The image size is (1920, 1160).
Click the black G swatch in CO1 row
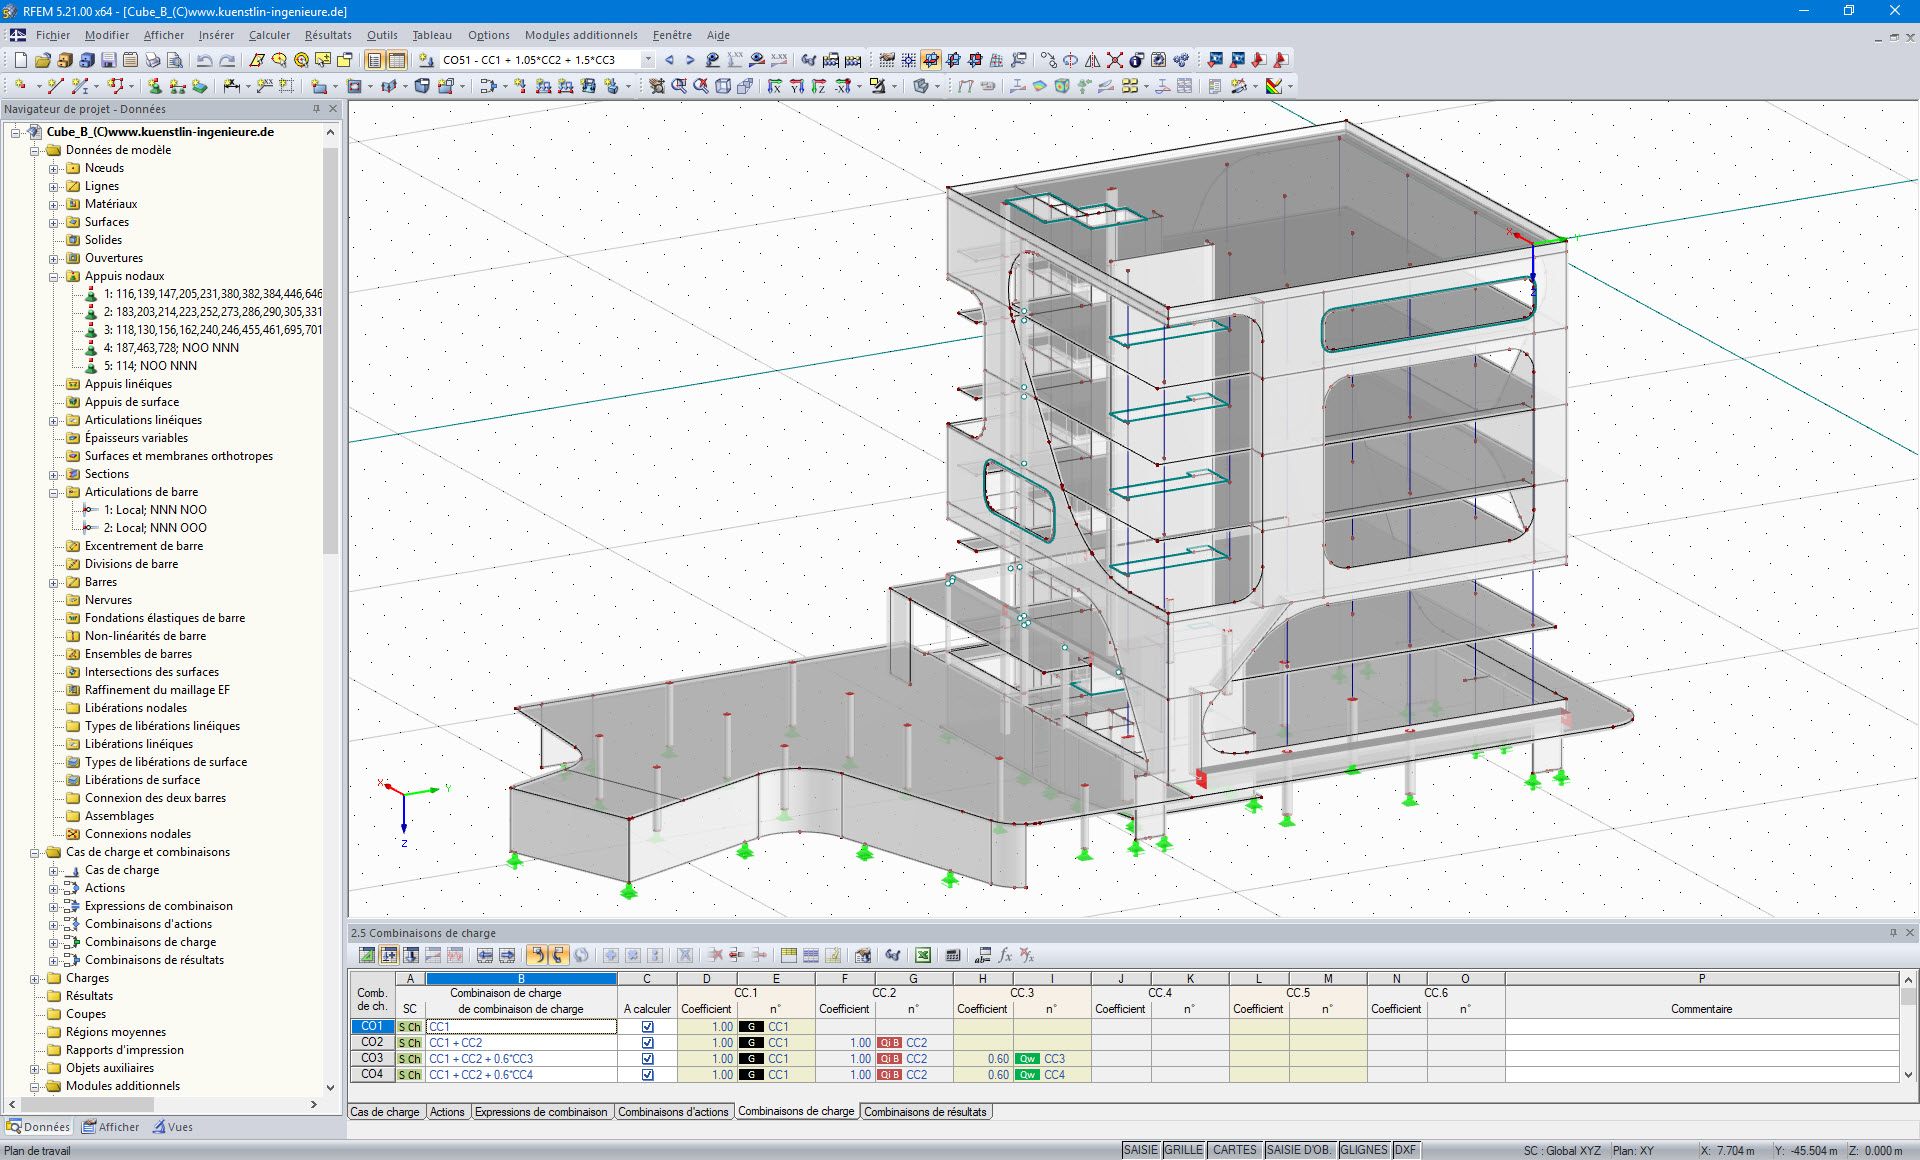tap(751, 1027)
